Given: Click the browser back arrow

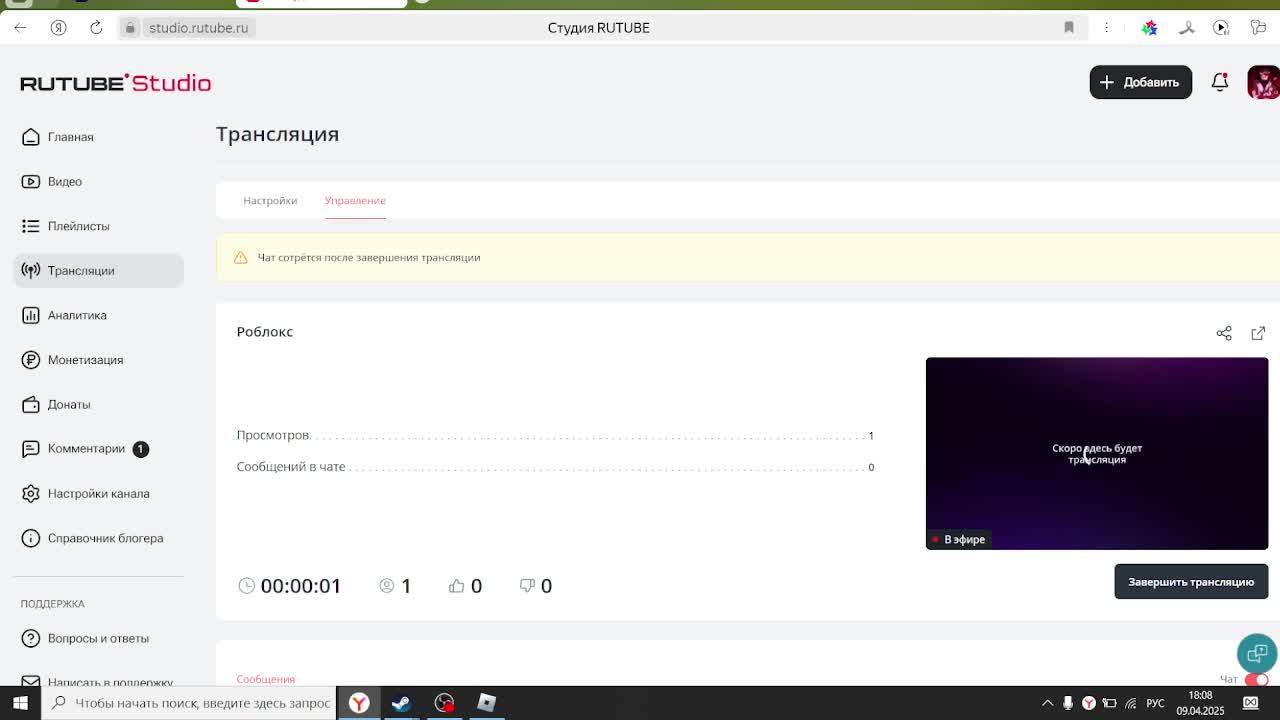Looking at the screenshot, I should (20, 27).
